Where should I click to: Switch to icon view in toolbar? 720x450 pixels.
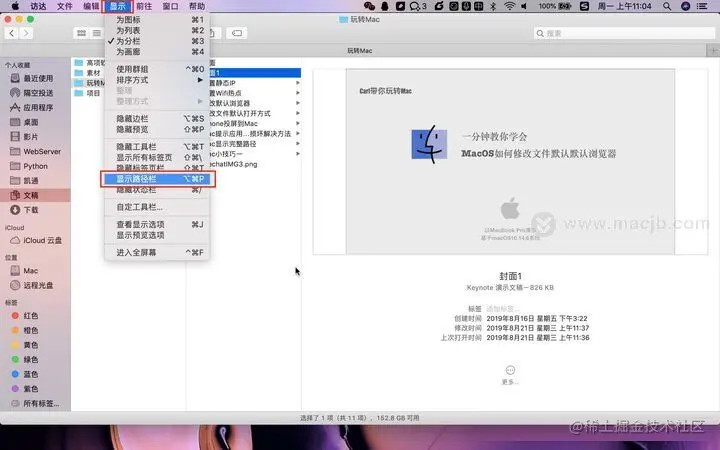point(81,33)
